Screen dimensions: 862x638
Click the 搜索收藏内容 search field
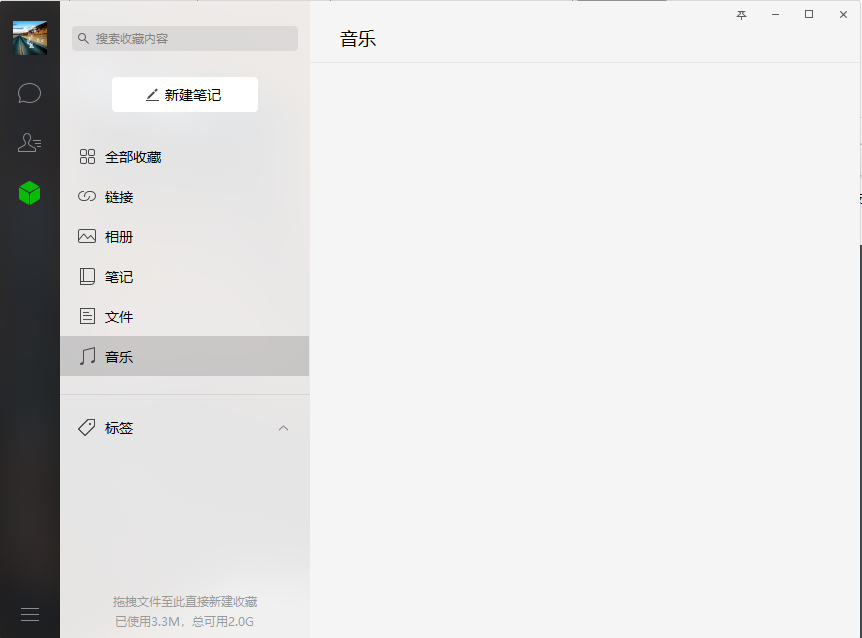(x=185, y=38)
